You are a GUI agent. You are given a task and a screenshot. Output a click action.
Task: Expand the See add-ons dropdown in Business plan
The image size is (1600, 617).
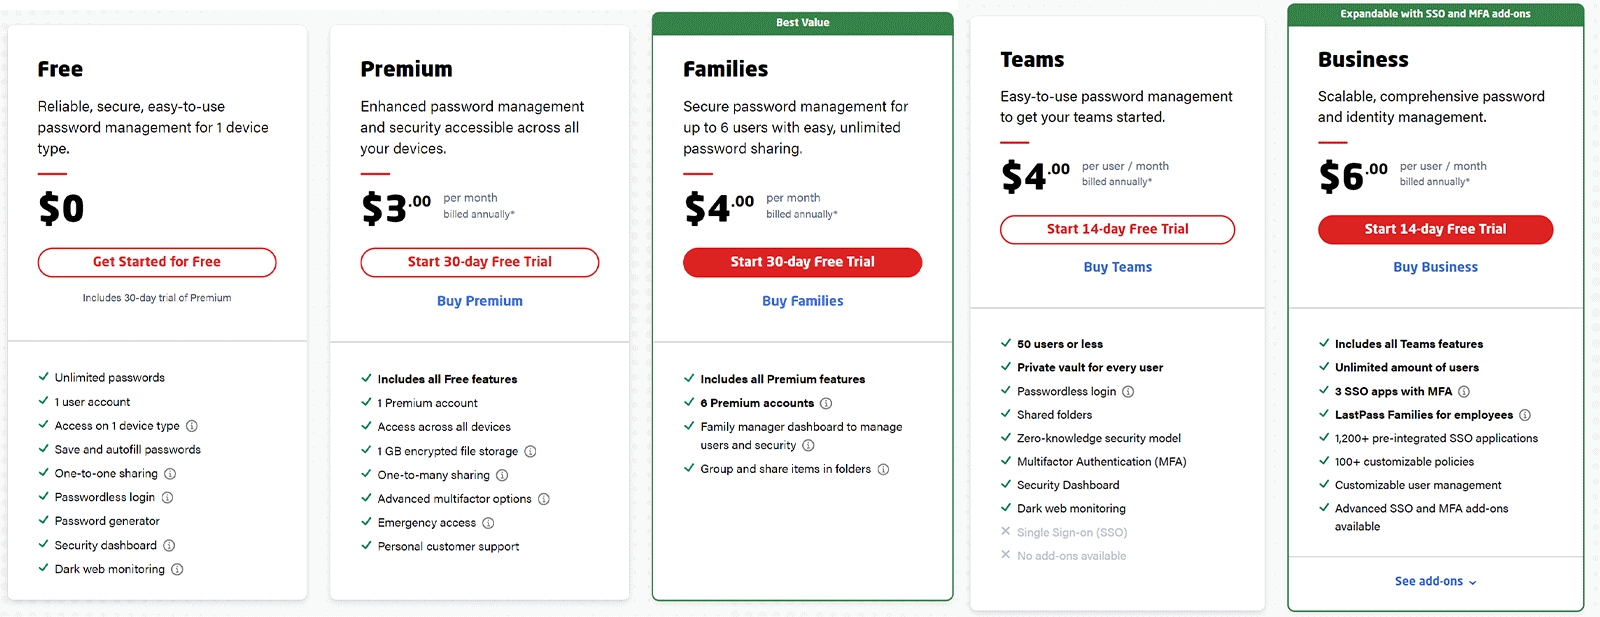tap(1435, 582)
